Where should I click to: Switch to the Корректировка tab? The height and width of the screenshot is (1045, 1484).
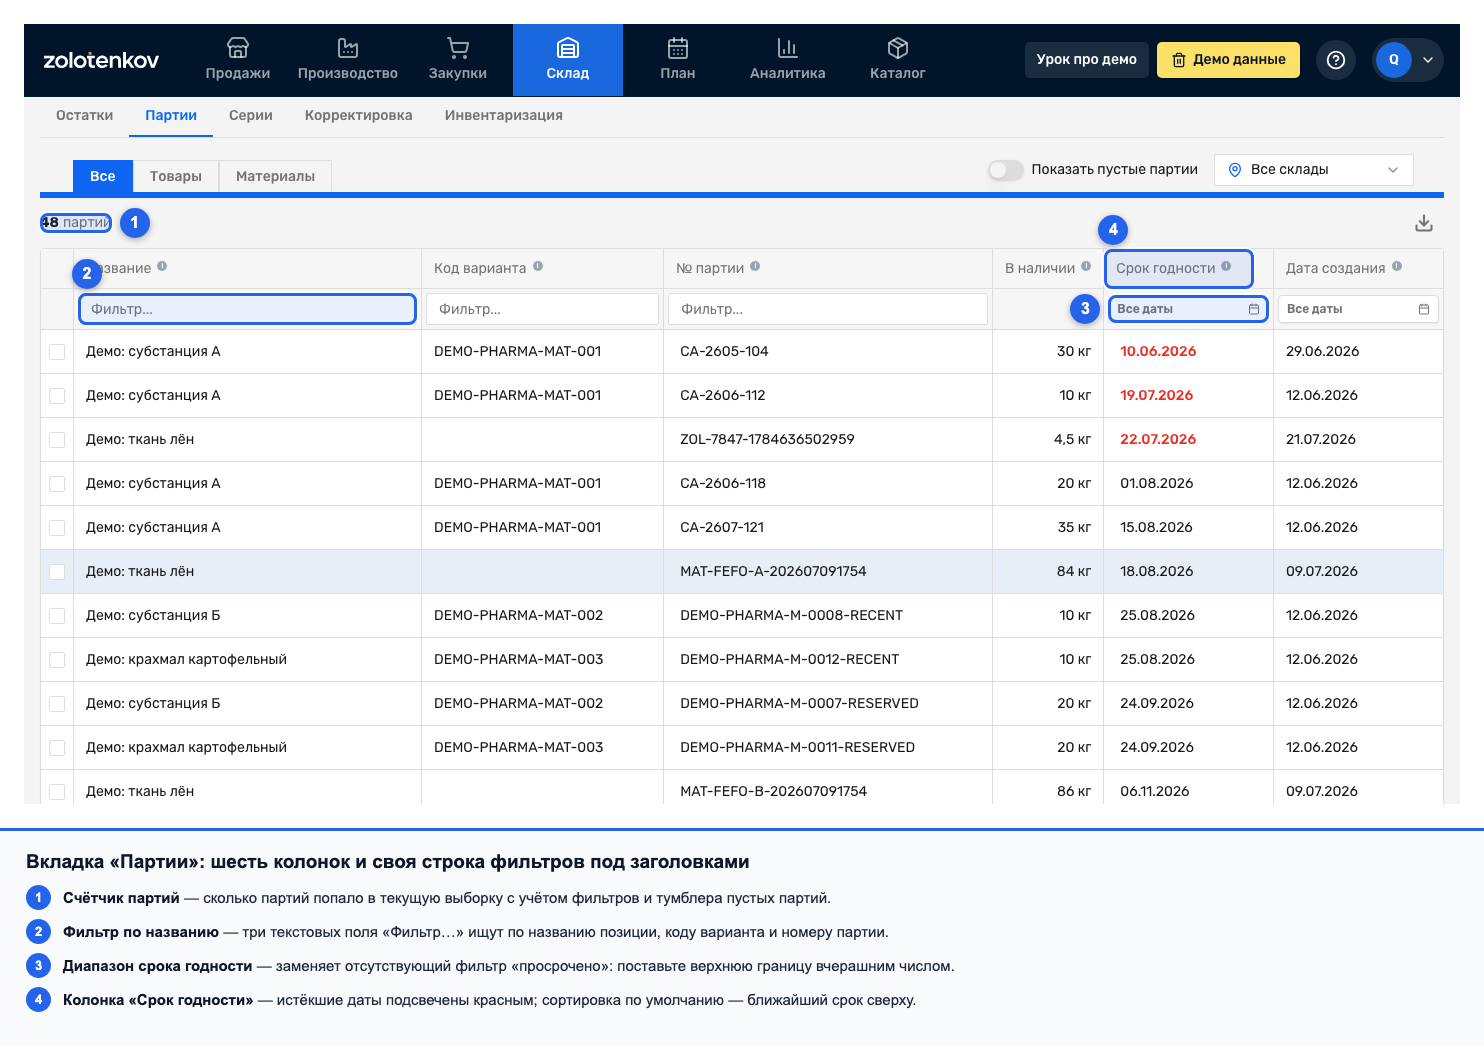point(359,115)
